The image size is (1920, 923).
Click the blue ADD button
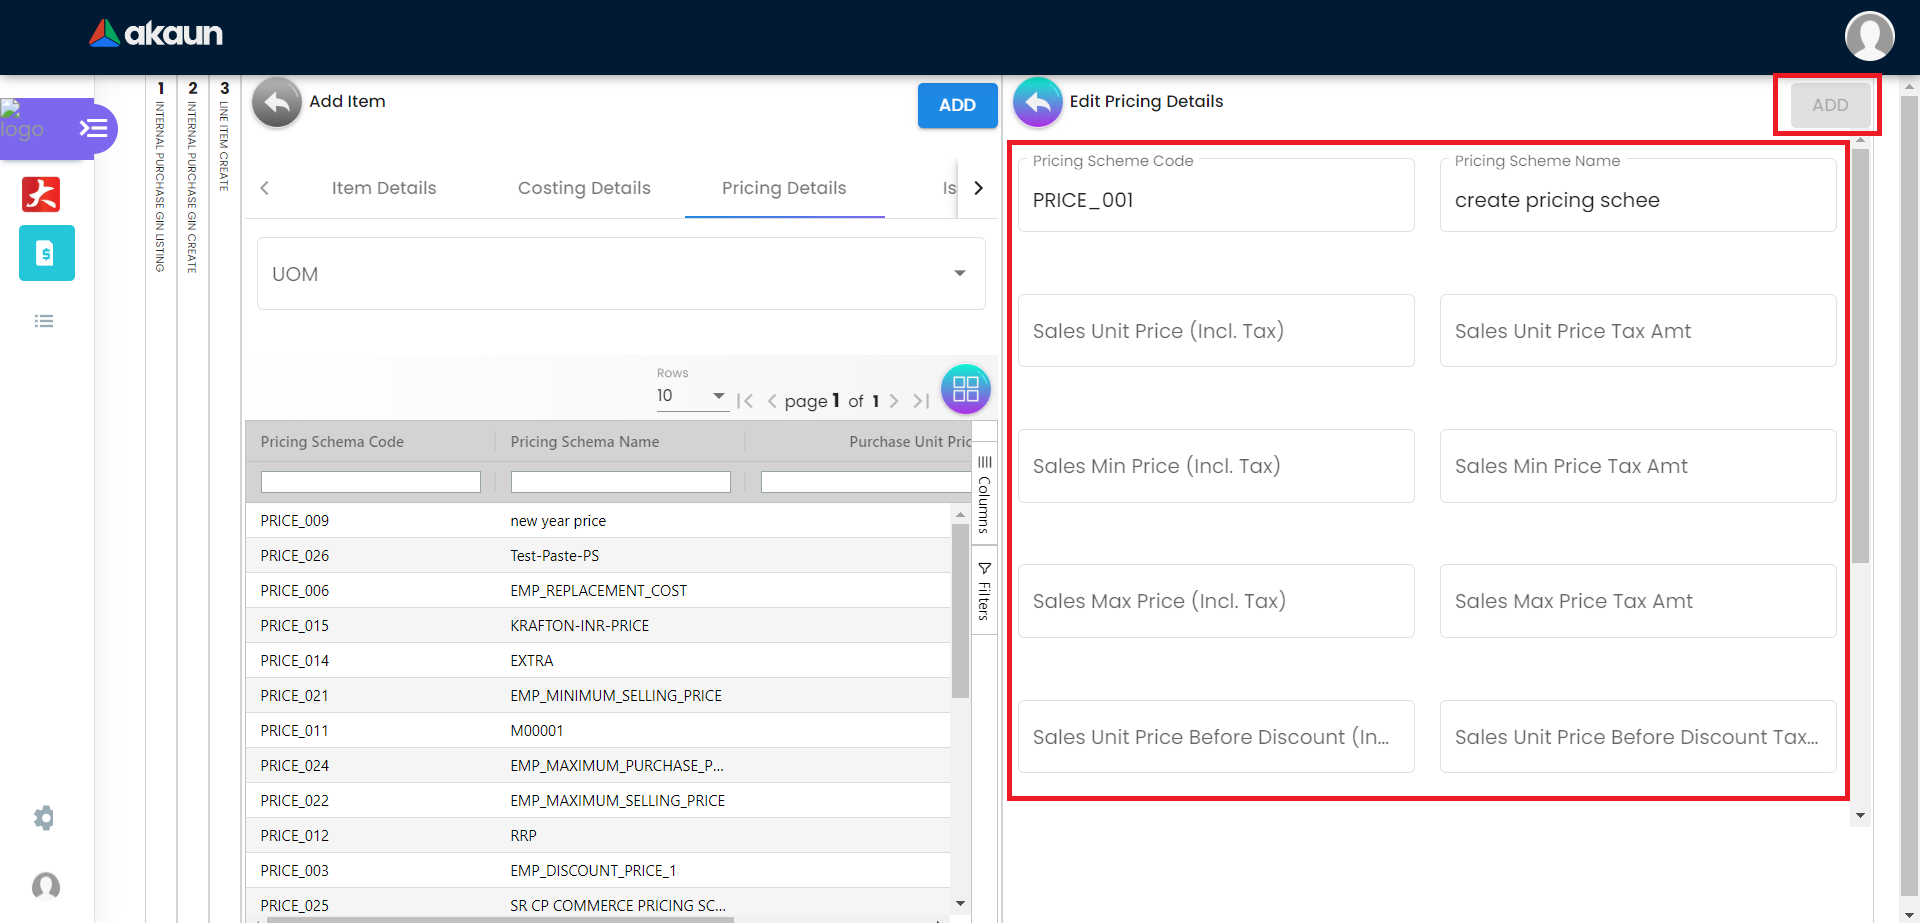point(957,105)
